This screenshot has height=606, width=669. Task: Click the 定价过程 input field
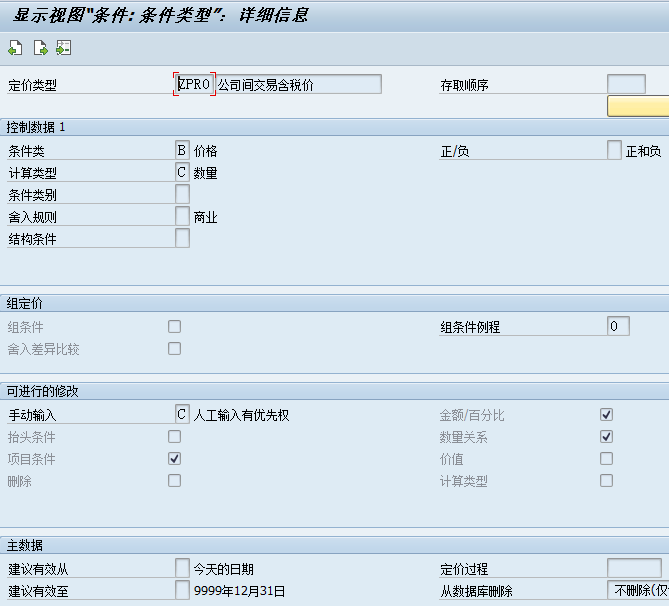[634, 568]
